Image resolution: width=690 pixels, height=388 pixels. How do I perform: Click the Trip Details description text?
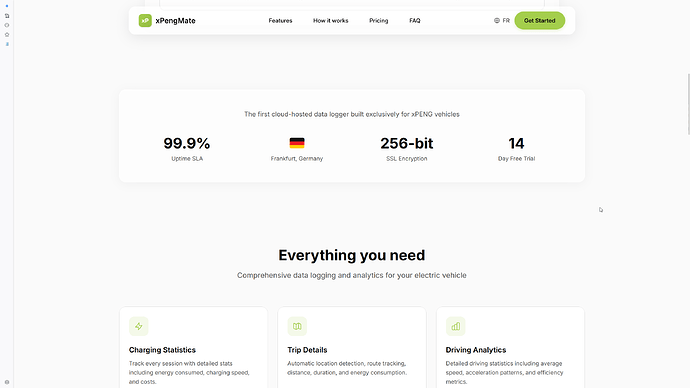[347, 368]
